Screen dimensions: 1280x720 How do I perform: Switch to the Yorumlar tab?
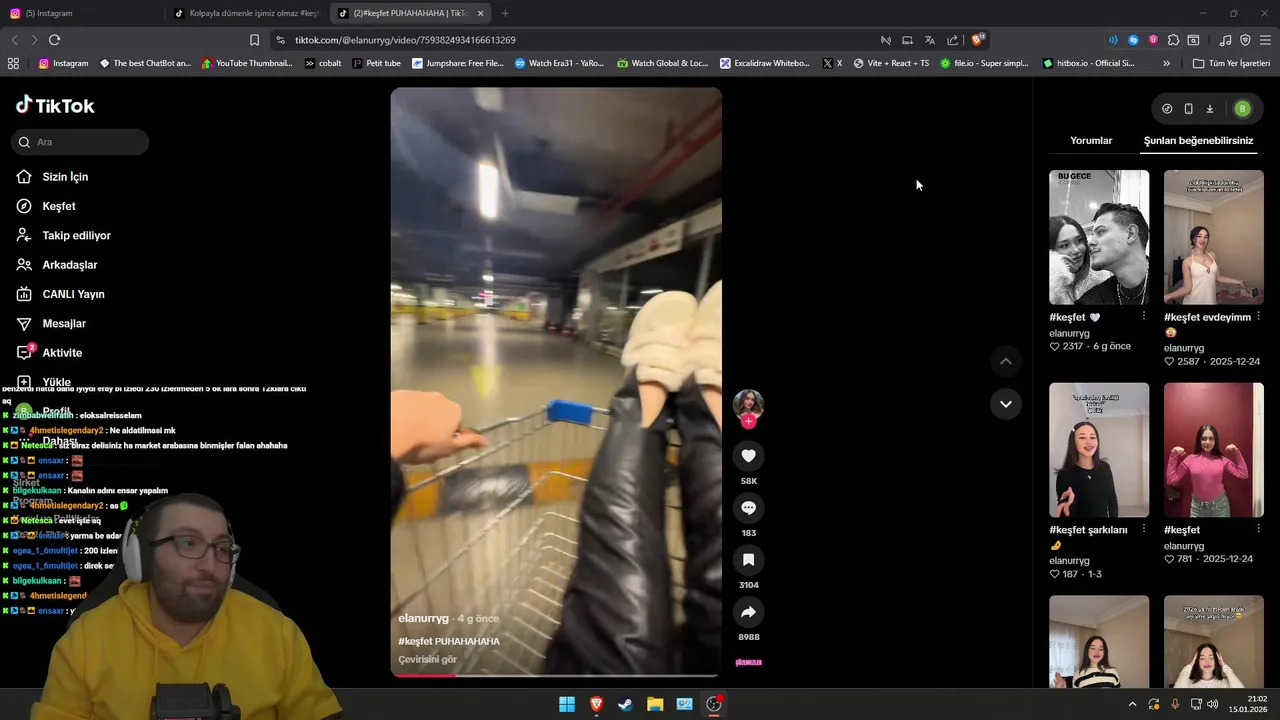point(1091,141)
